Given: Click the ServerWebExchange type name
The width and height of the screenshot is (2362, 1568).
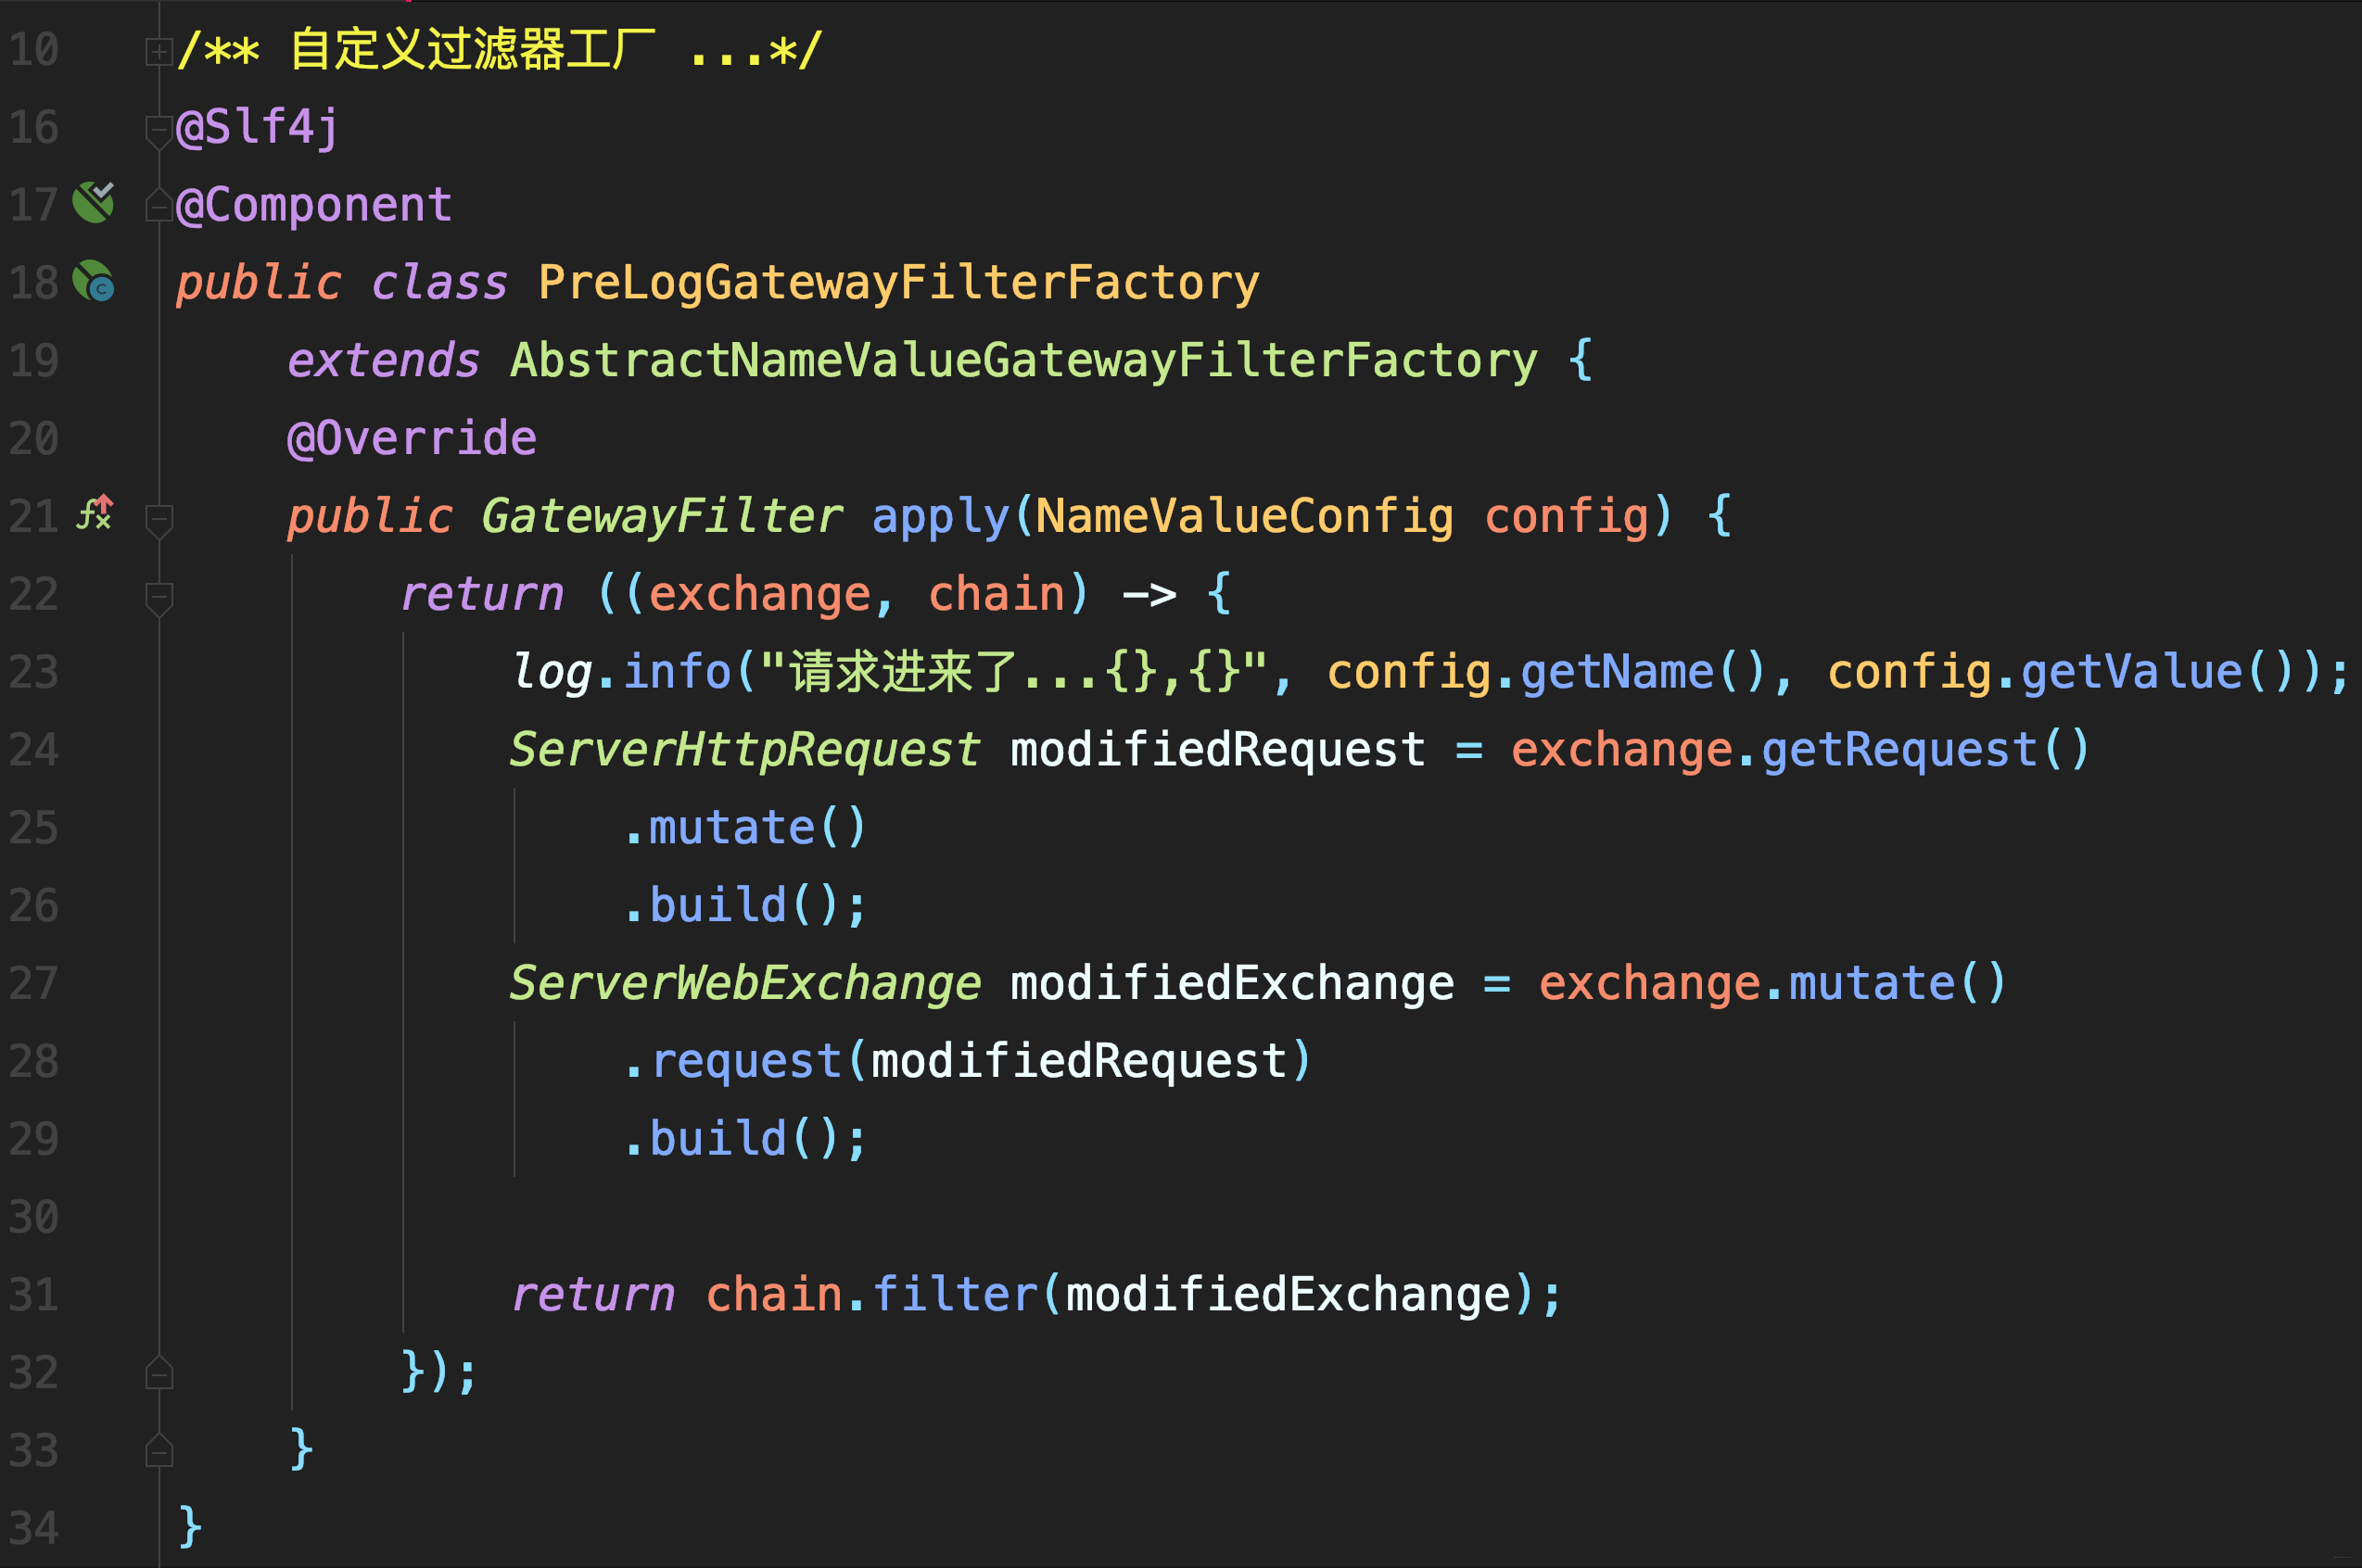Looking at the screenshot, I should 745,983.
